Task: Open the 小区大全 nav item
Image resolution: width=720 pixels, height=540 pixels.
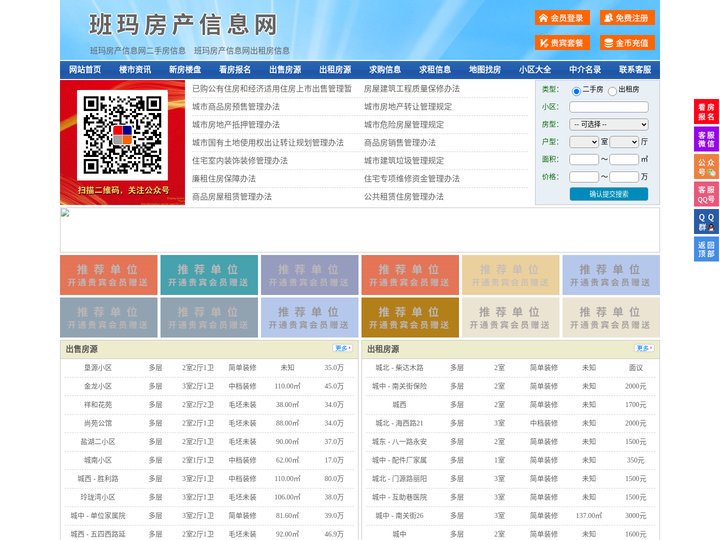Action: (535, 70)
